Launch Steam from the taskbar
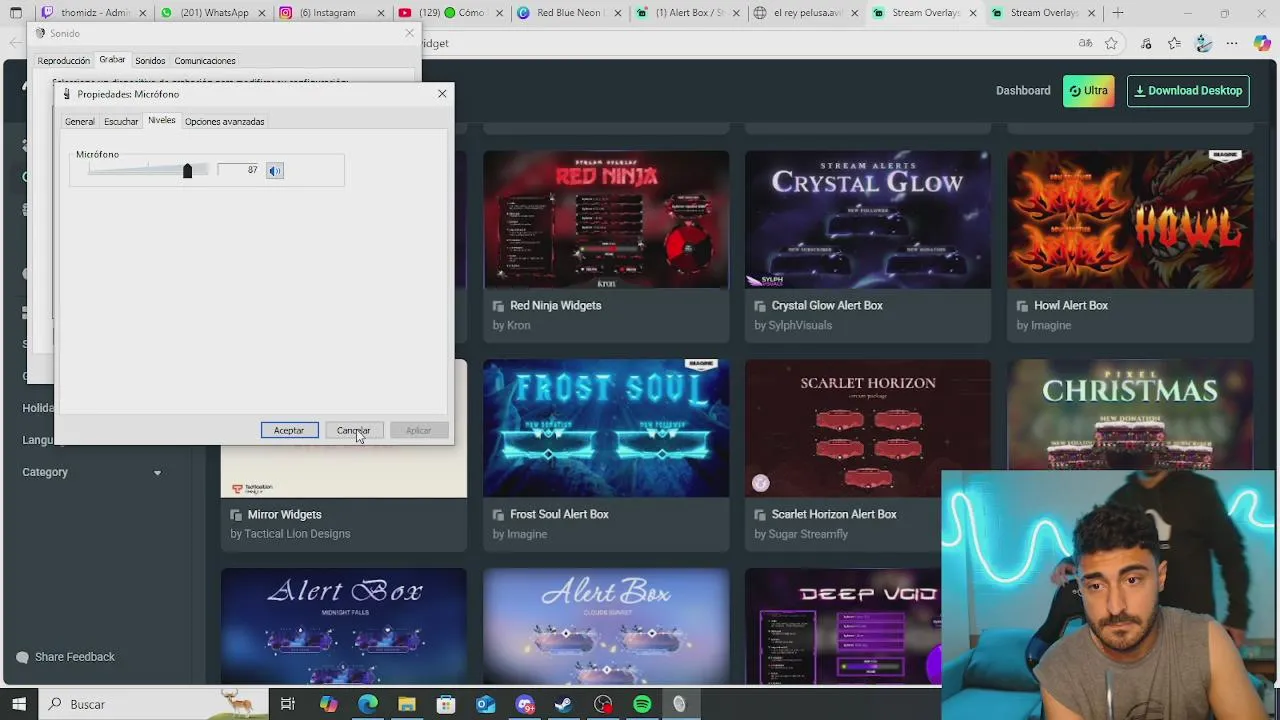Image resolution: width=1280 pixels, height=720 pixels. (x=564, y=704)
